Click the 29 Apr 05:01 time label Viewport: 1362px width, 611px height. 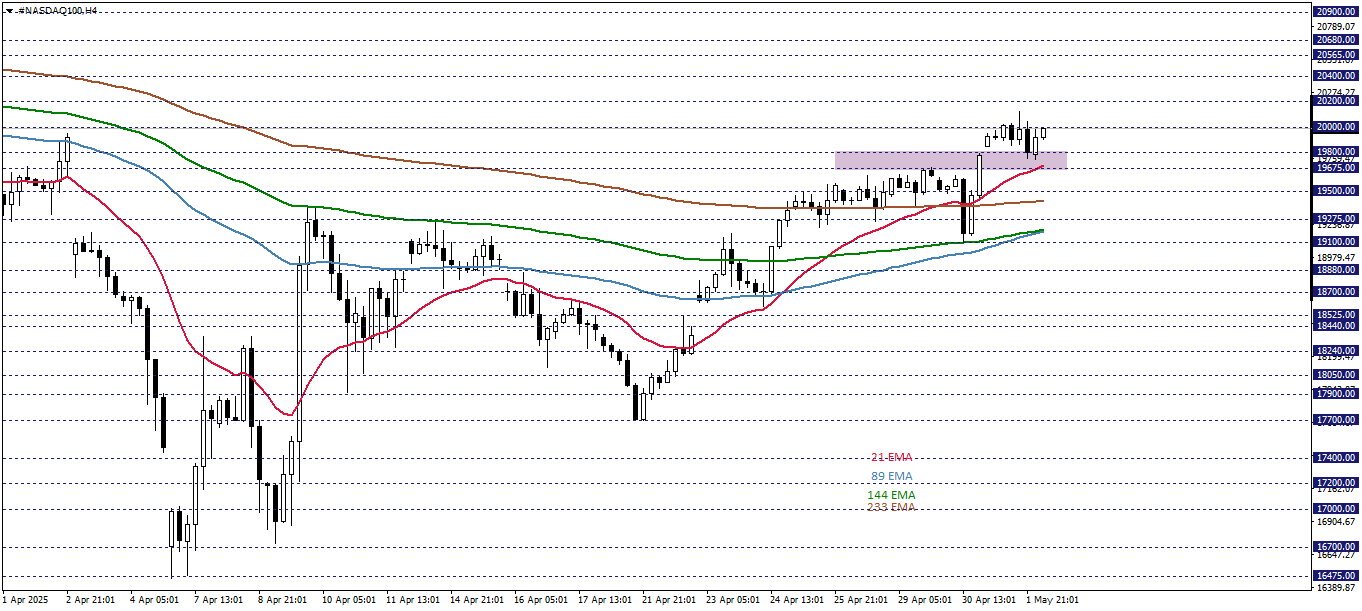click(x=925, y=600)
